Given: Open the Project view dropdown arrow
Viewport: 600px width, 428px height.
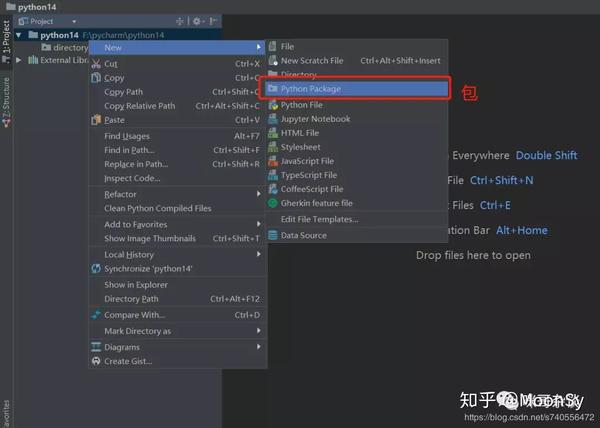Looking at the screenshot, I should pyautogui.click(x=74, y=22).
